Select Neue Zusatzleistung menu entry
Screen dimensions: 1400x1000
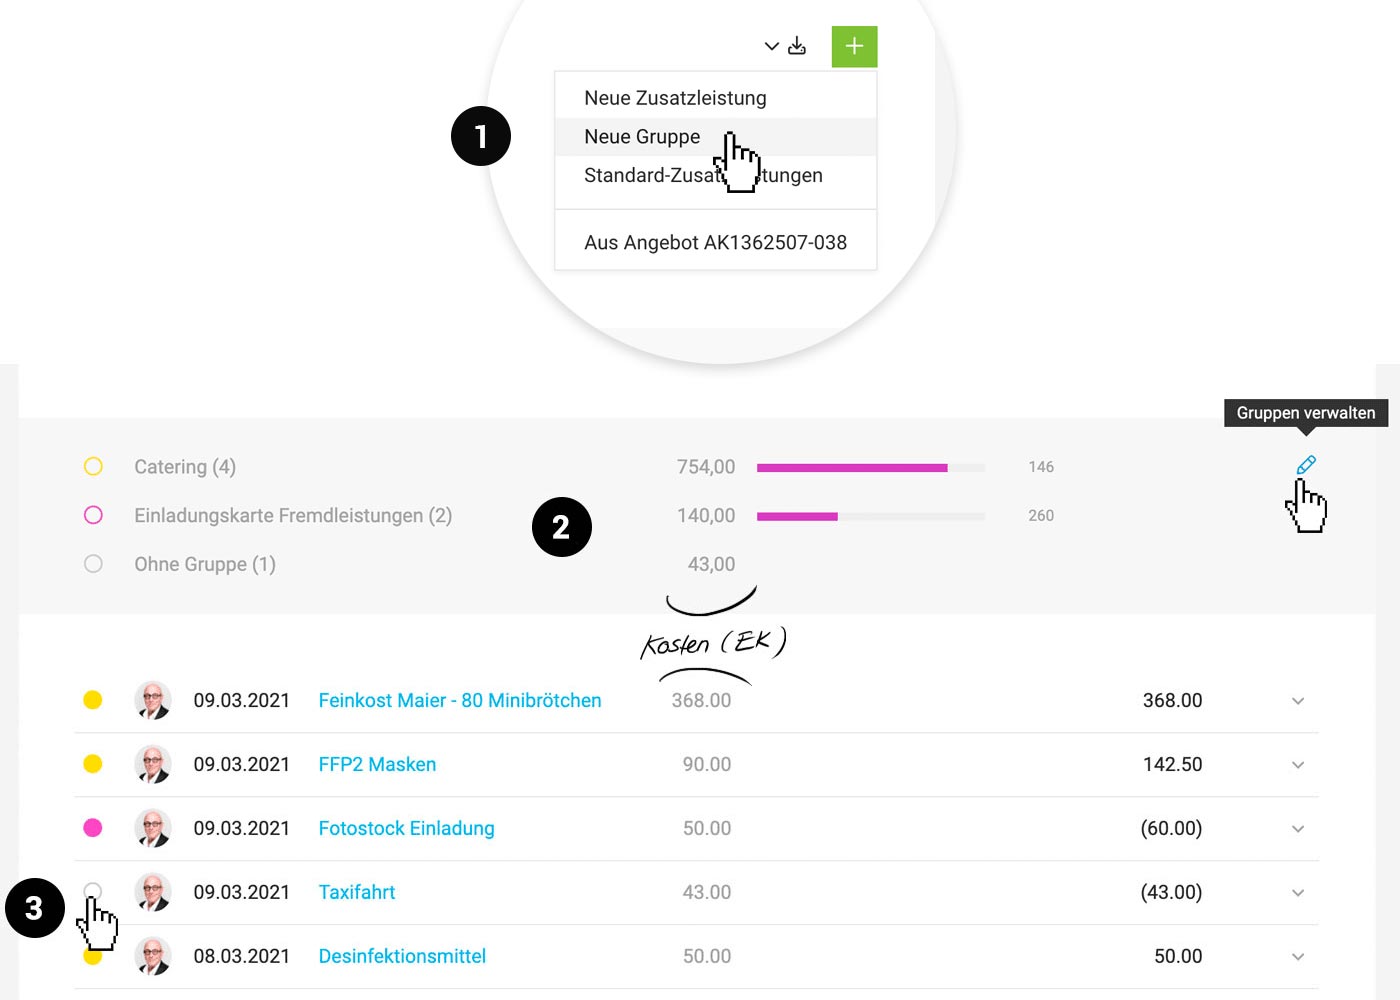pos(675,98)
